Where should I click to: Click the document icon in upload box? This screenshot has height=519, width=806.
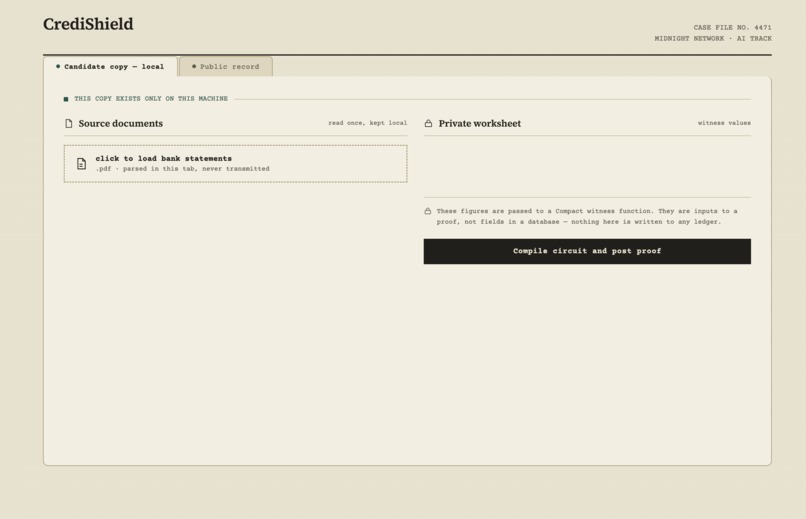pos(81,163)
